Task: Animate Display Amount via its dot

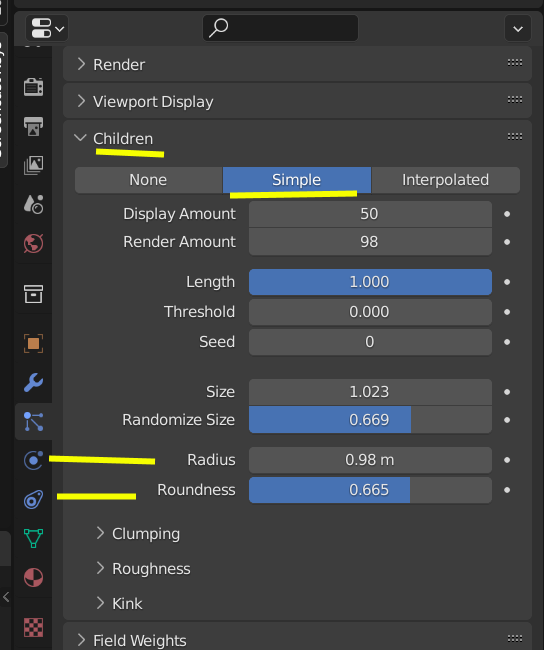Action: point(507,214)
